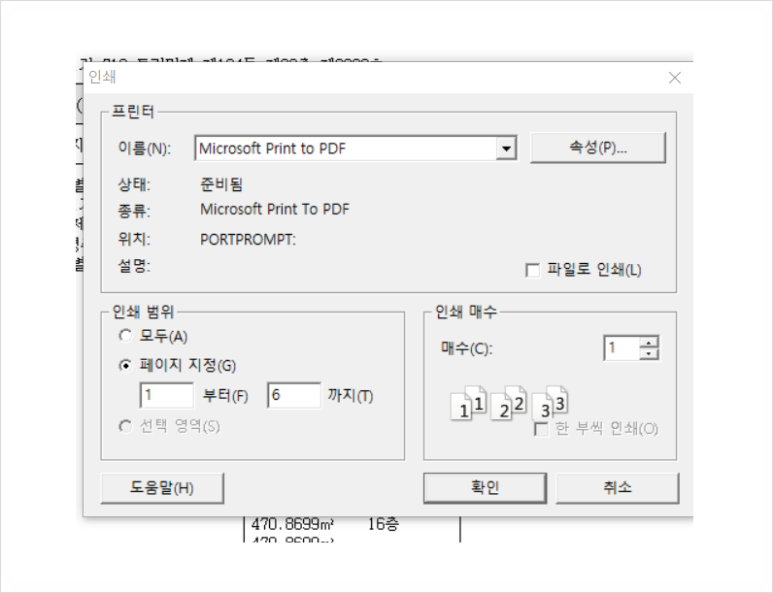The width and height of the screenshot is (773, 593).
Task: Open the printer name dropdown arrow
Action: click(506, 148)
